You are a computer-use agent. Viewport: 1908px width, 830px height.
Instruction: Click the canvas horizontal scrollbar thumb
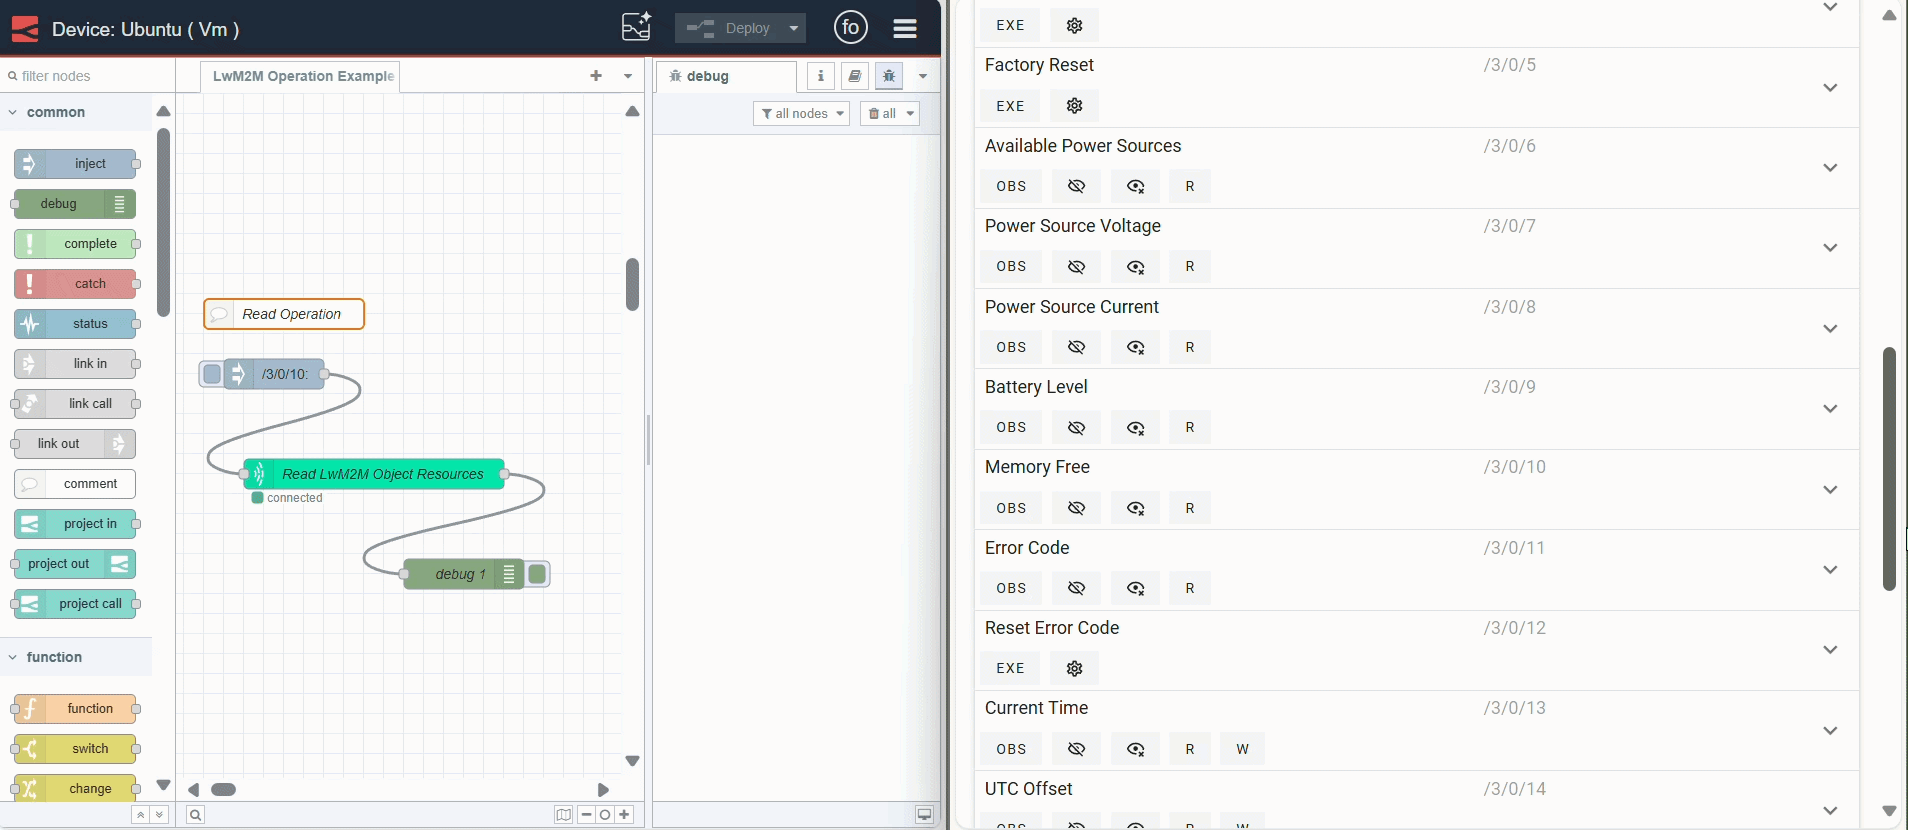click(x=224, y=790)
